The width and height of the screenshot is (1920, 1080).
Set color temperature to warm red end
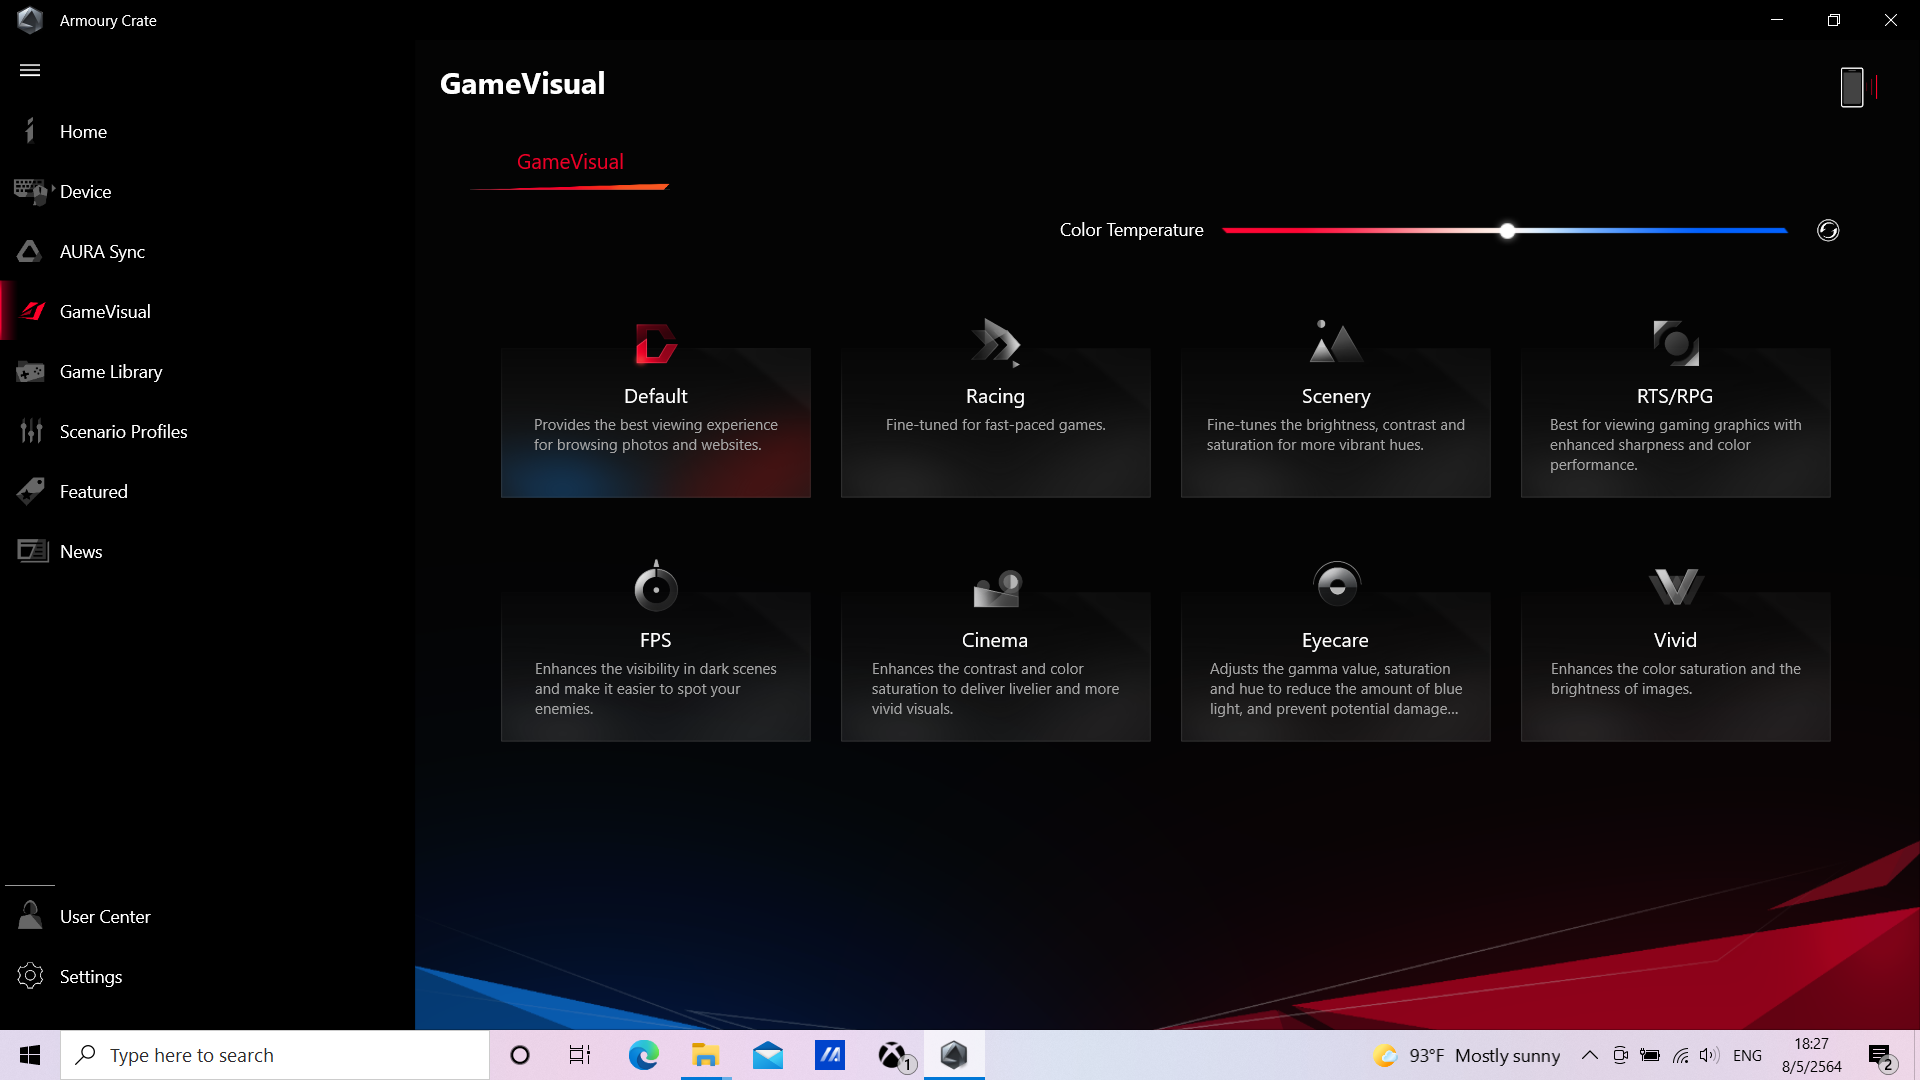click(x=1226, y=231)
